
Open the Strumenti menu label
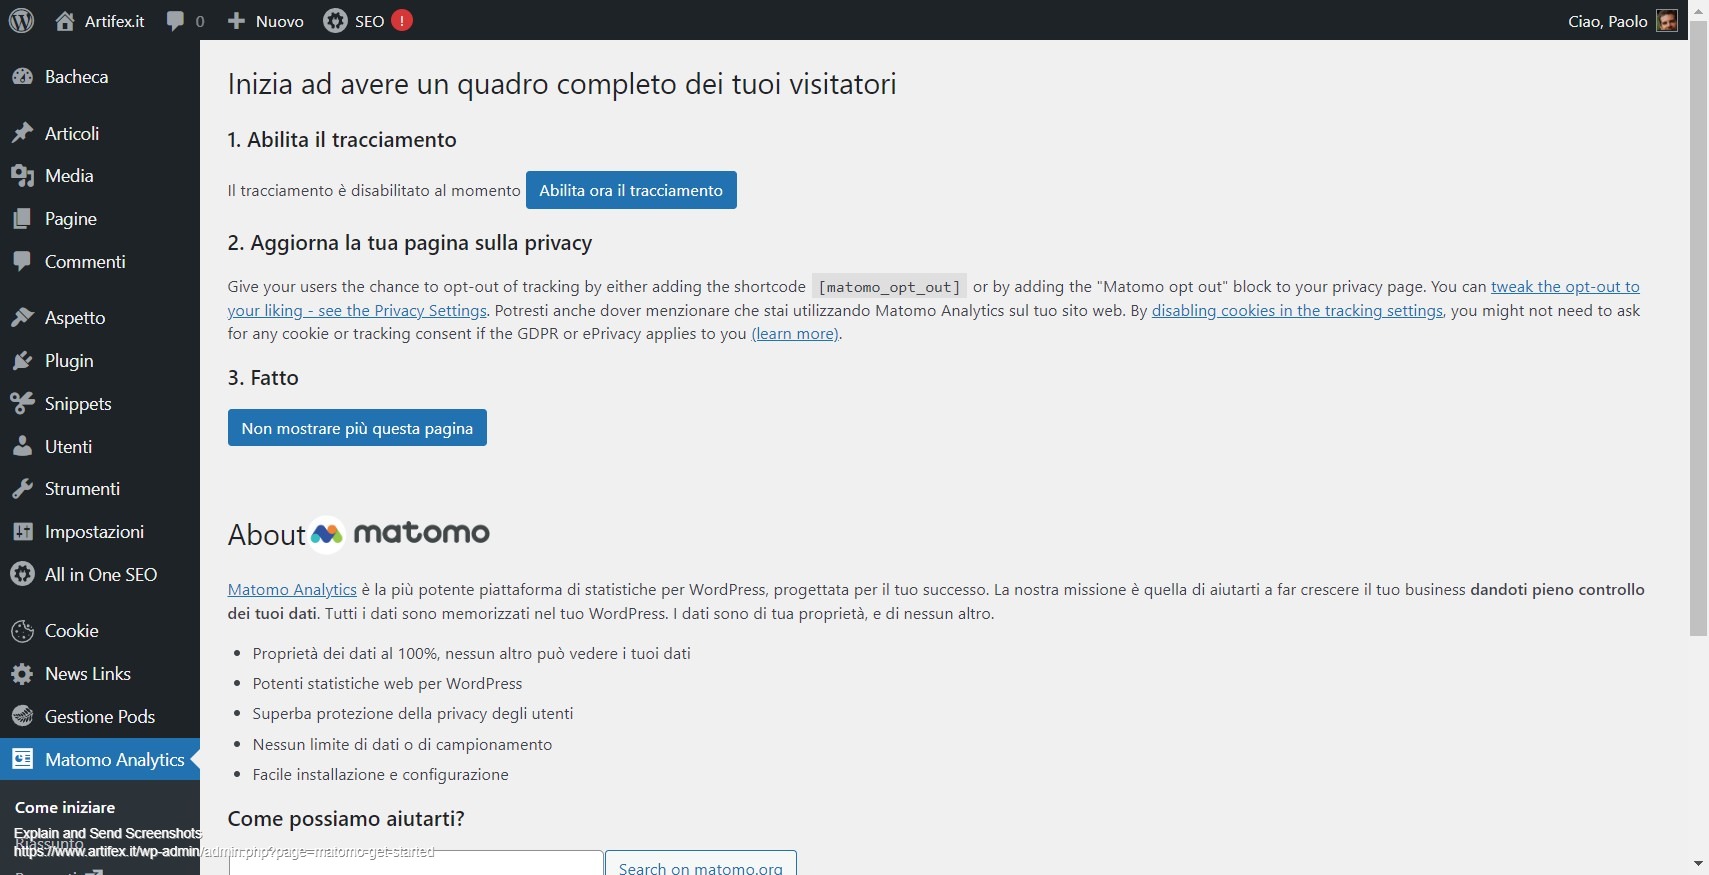click(82, 489)
